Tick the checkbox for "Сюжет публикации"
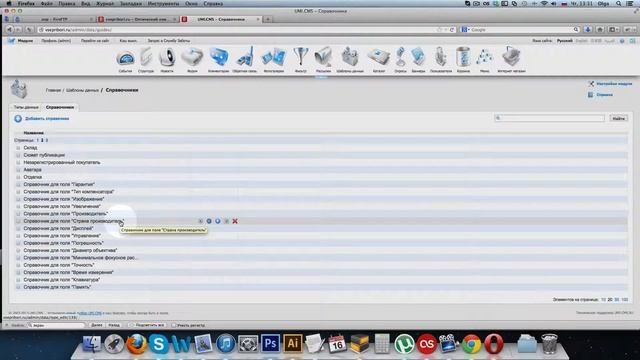The height and width of the screenshot is (360, 640). [x=18, y=155]
